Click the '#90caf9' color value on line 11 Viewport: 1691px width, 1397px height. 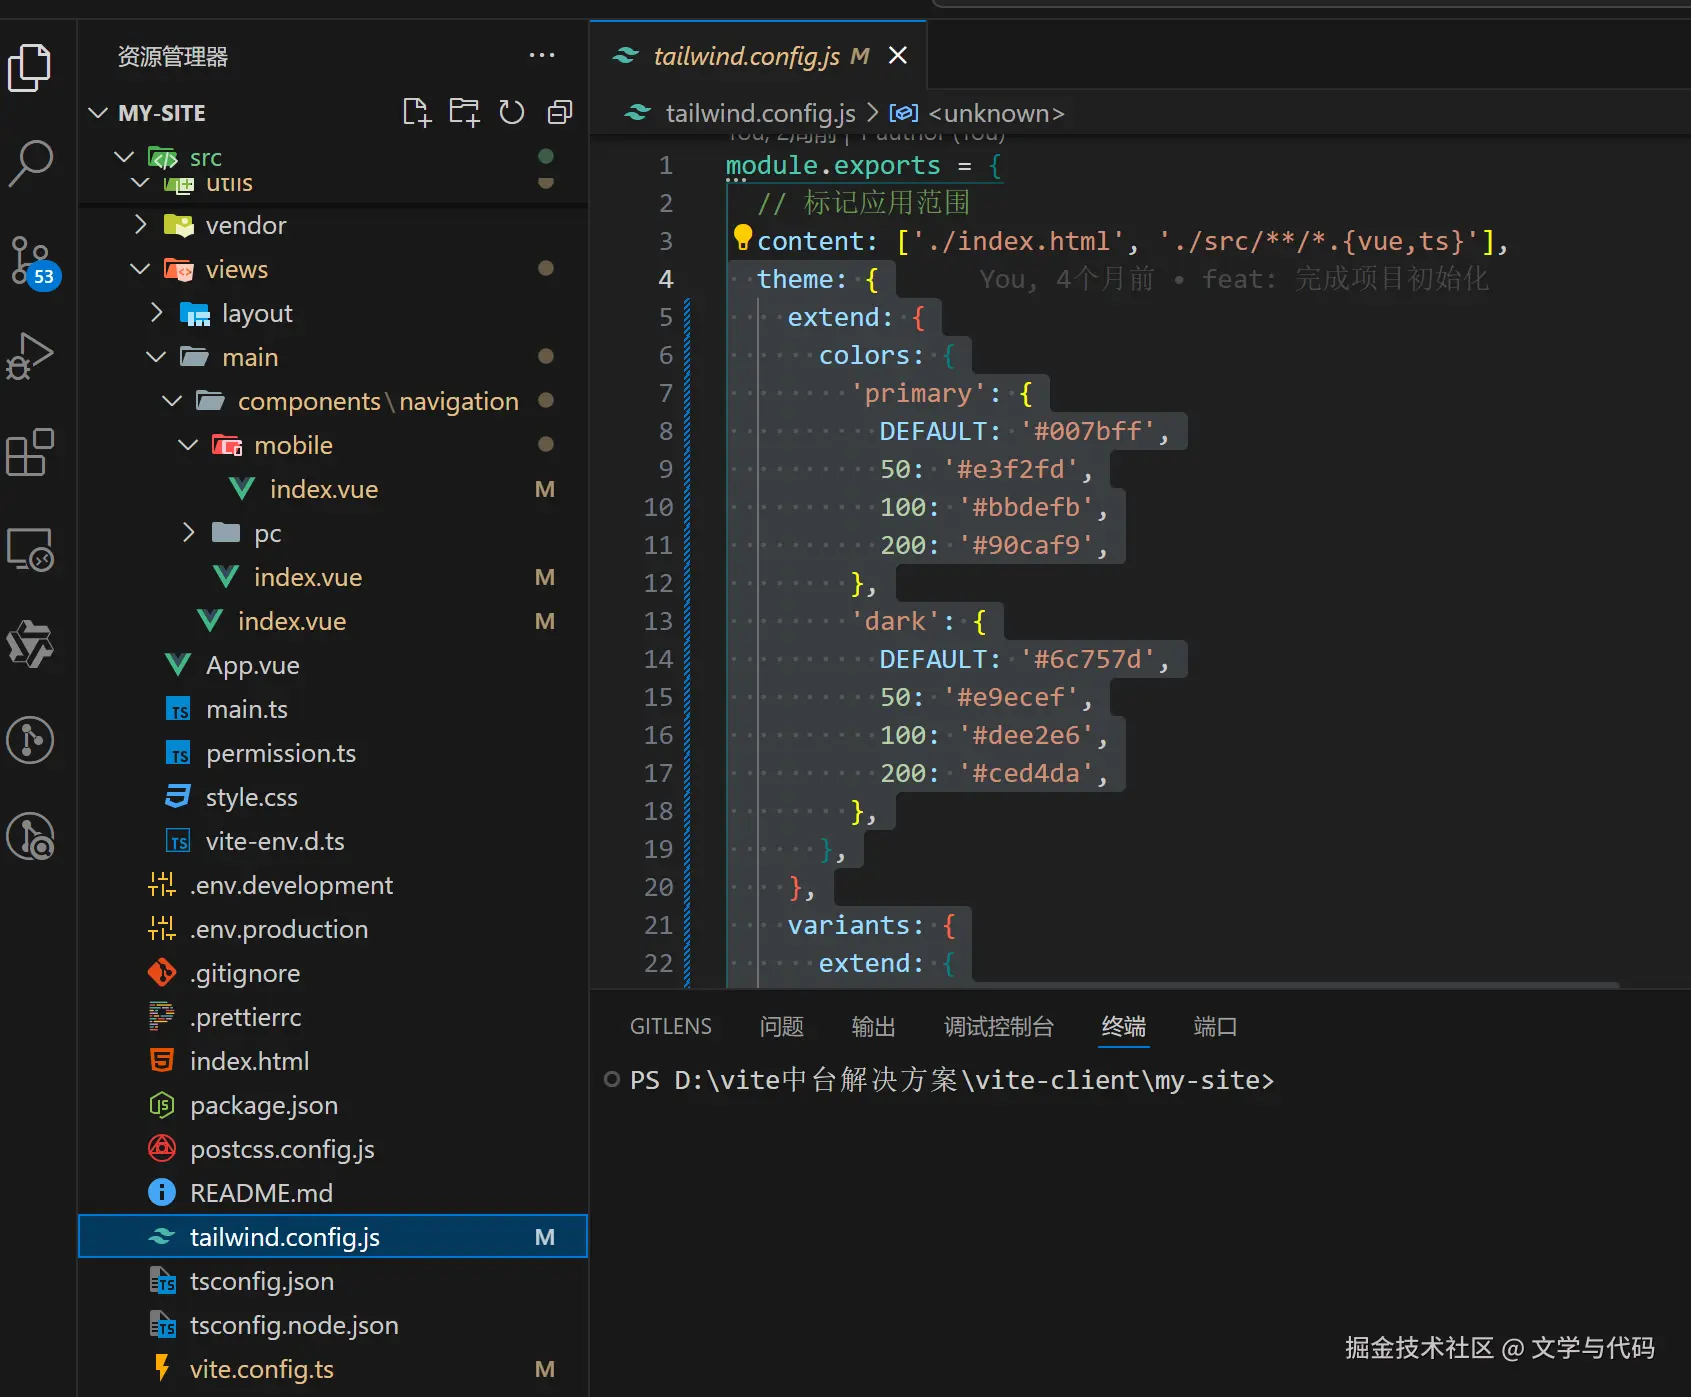[1027, 545]
